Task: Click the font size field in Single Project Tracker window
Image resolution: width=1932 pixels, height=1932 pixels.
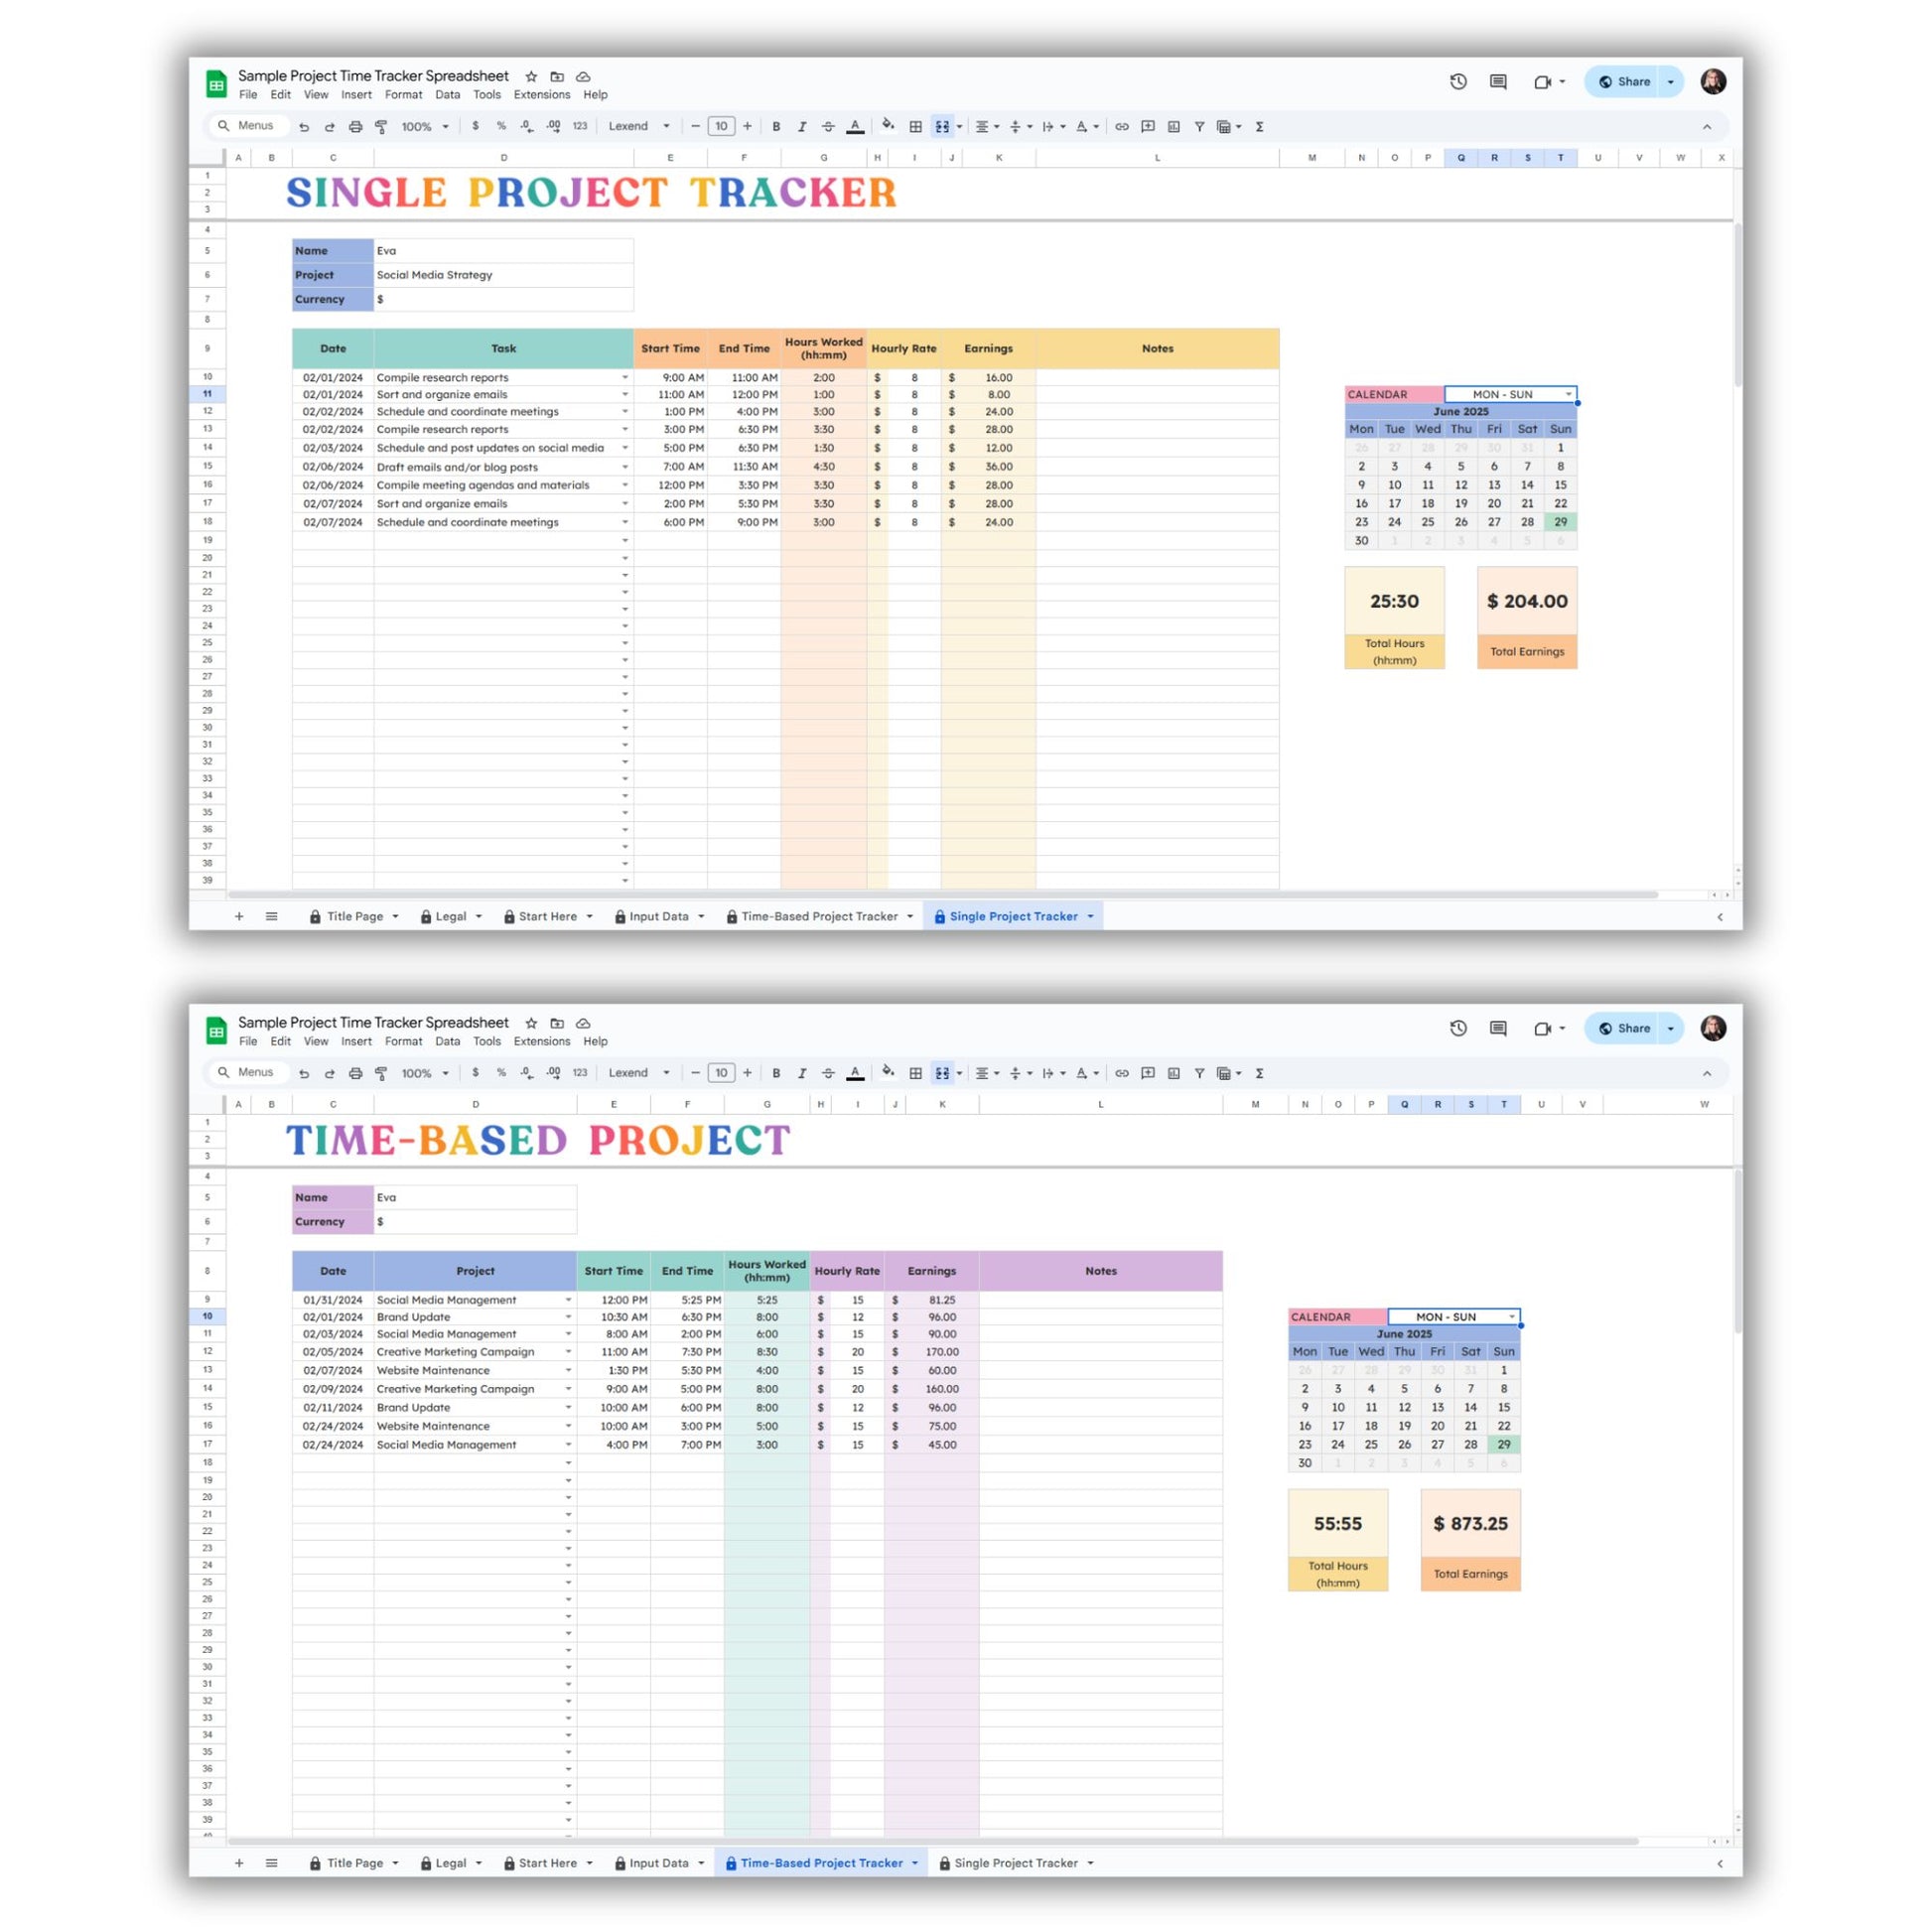Action: pos(721,127)
